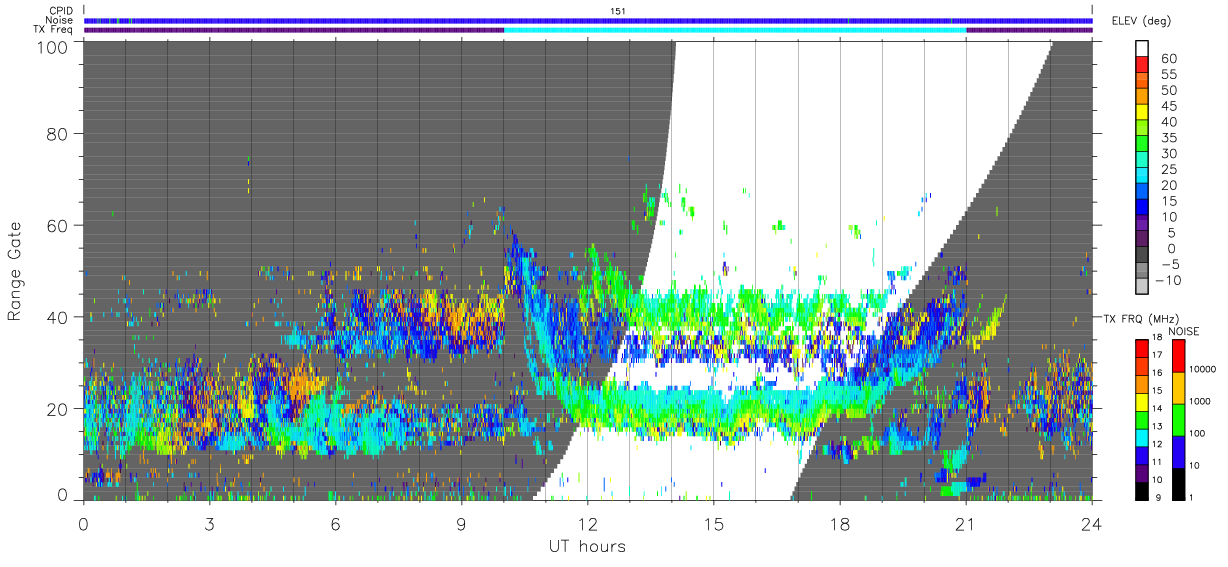Click the cyan segment of the TX Freq bar
Image resolution: width=1228 pixels, height=567 pixels.
click(x=735, y=30)
